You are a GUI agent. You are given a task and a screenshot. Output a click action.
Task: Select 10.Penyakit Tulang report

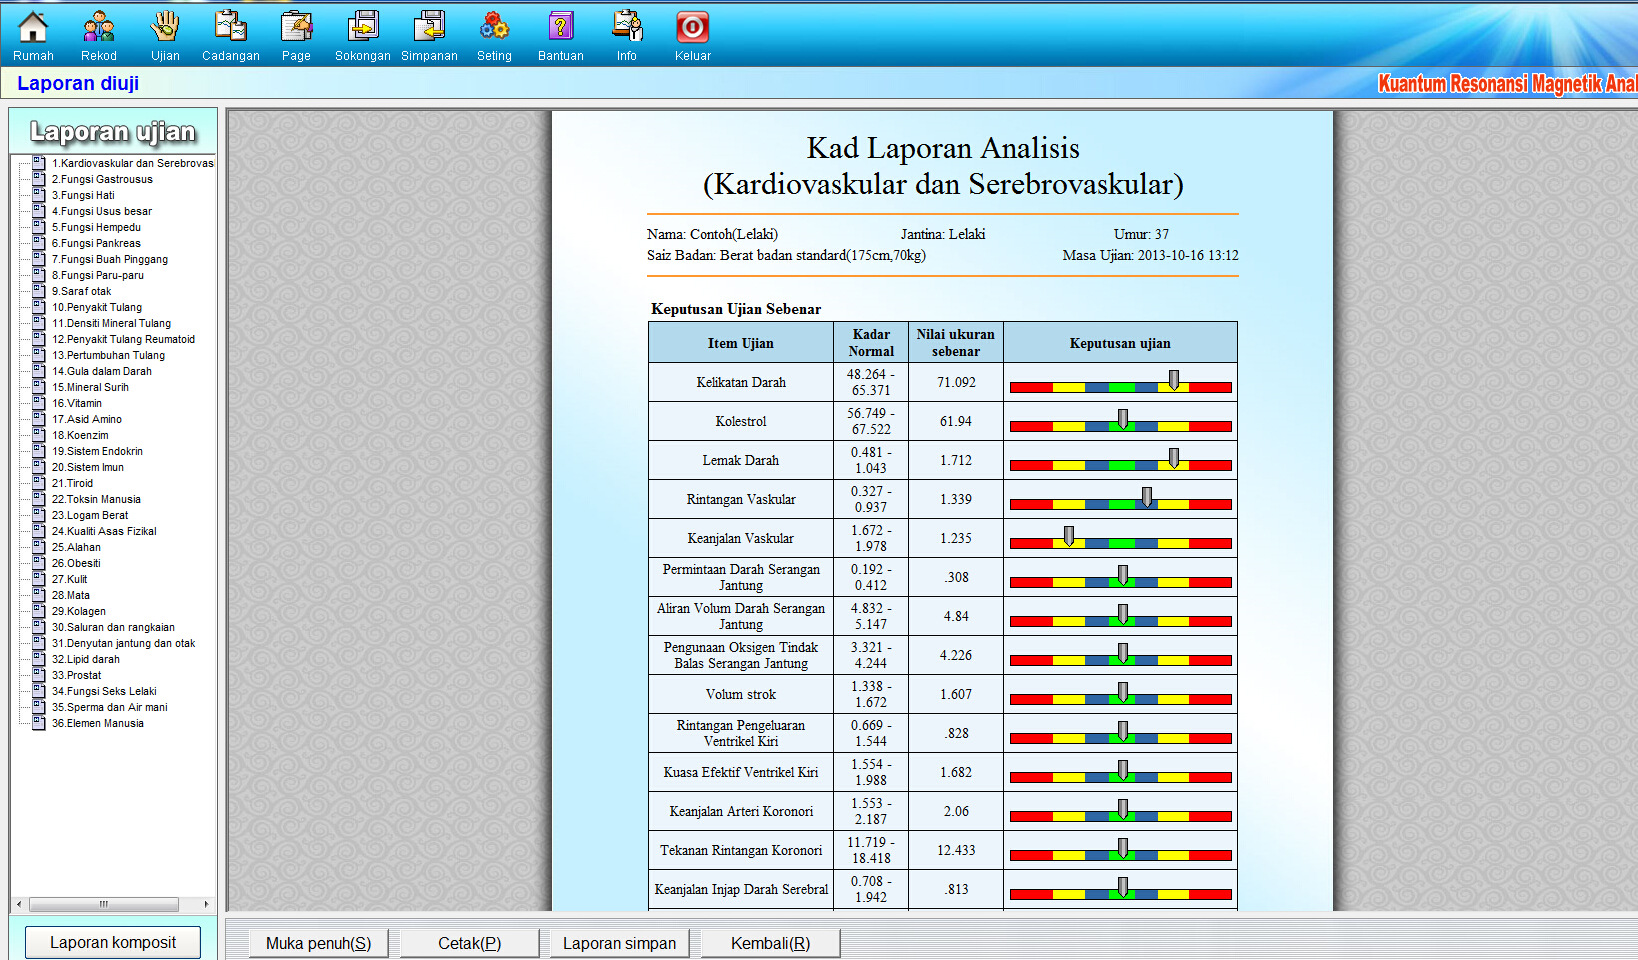[97, 307]
